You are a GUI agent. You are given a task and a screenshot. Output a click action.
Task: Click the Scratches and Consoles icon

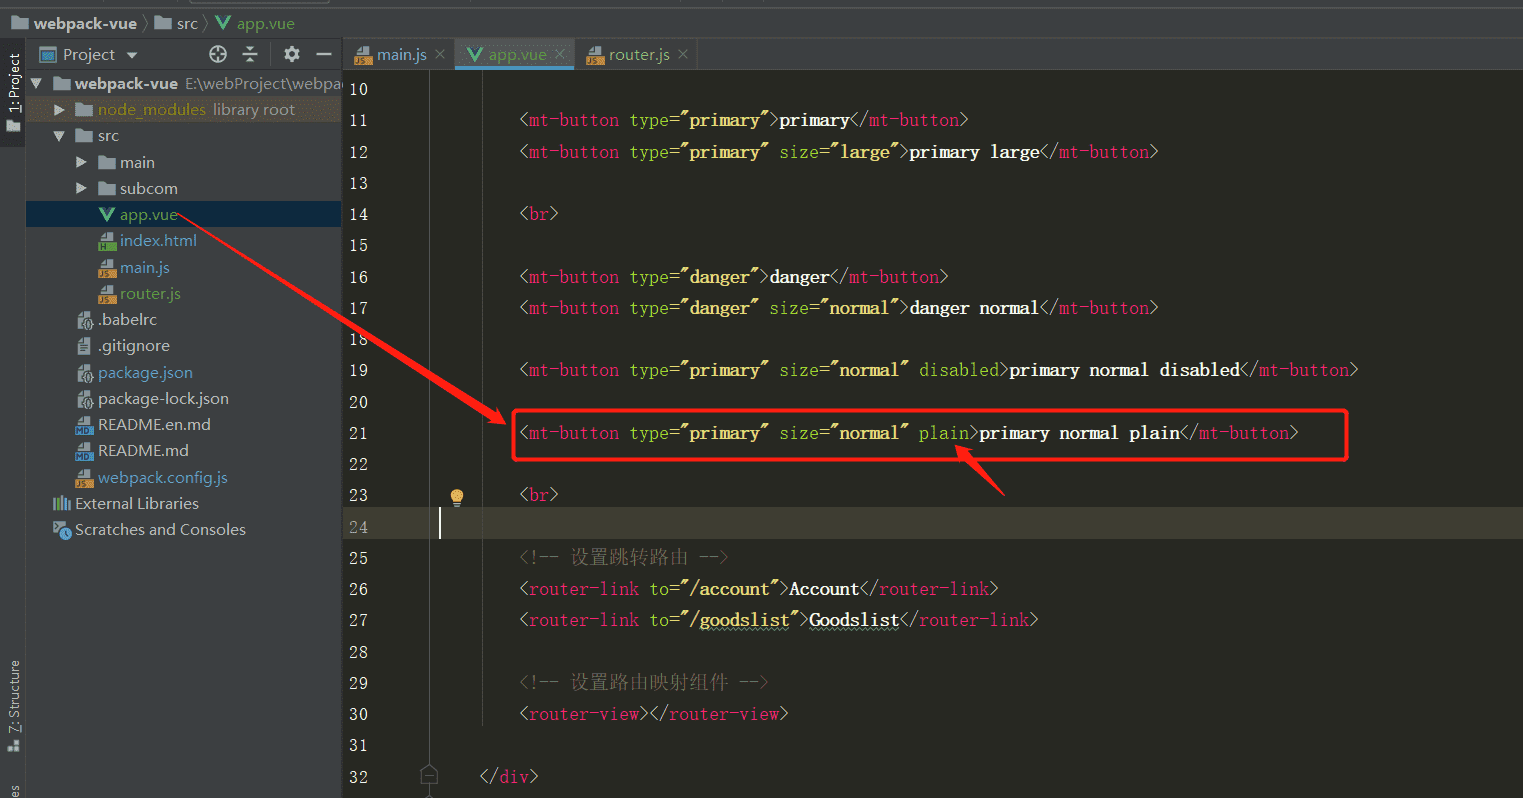pyautogui.click(x=62, y=529)
